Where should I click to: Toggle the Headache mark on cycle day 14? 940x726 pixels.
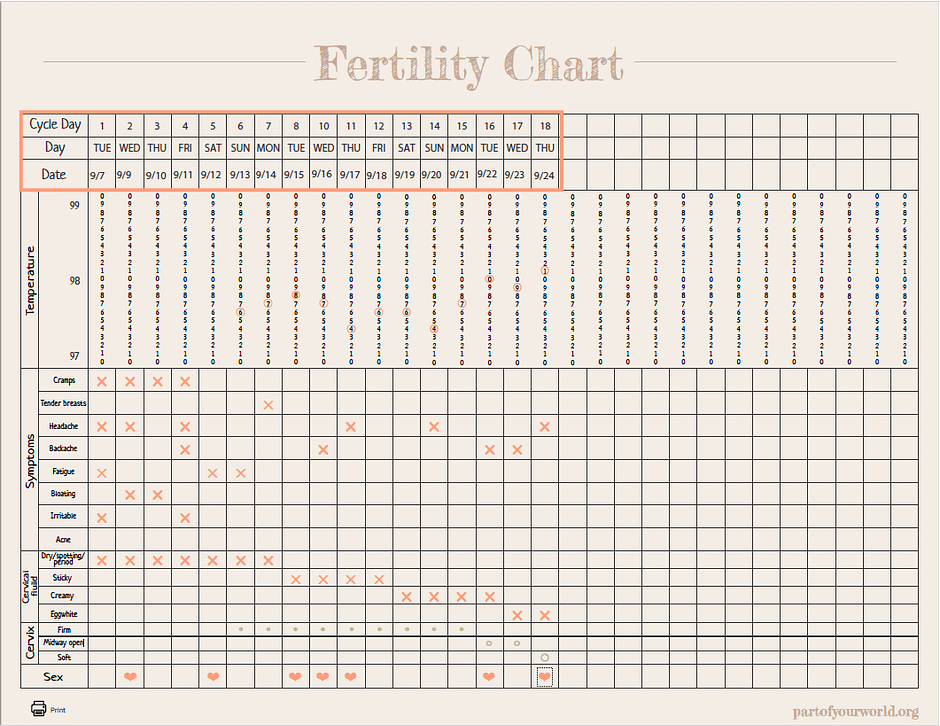(434, 427)
